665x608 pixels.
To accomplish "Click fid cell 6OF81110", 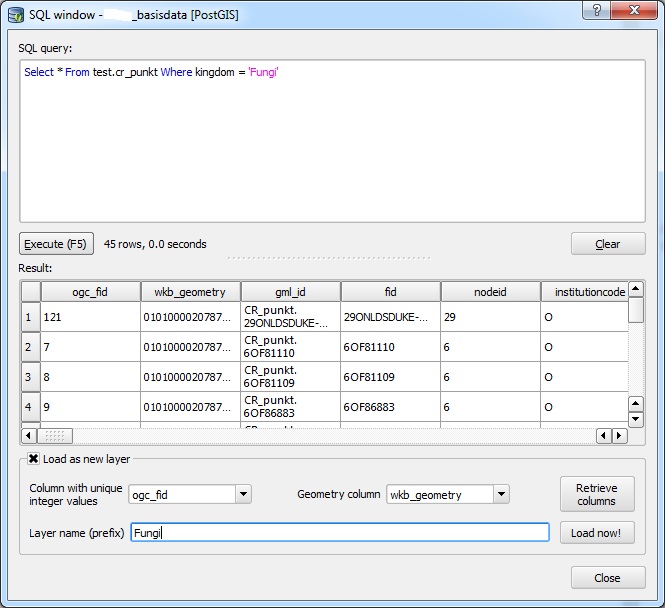I will click(x=391, y=347).
